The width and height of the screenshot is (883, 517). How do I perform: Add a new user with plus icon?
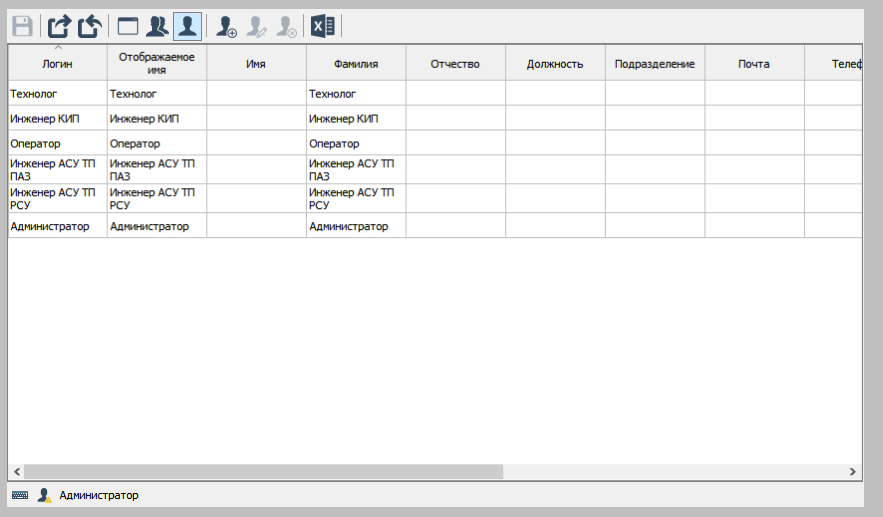tap(227, 27)
